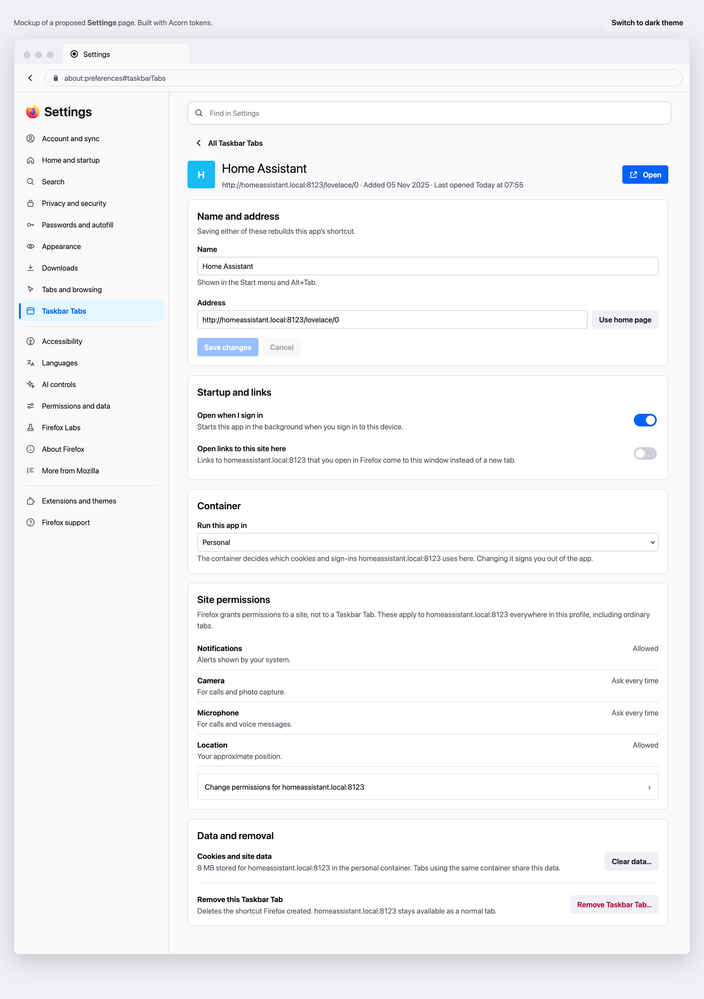Click the Settings tab gear icon

(x=74, y=54)
